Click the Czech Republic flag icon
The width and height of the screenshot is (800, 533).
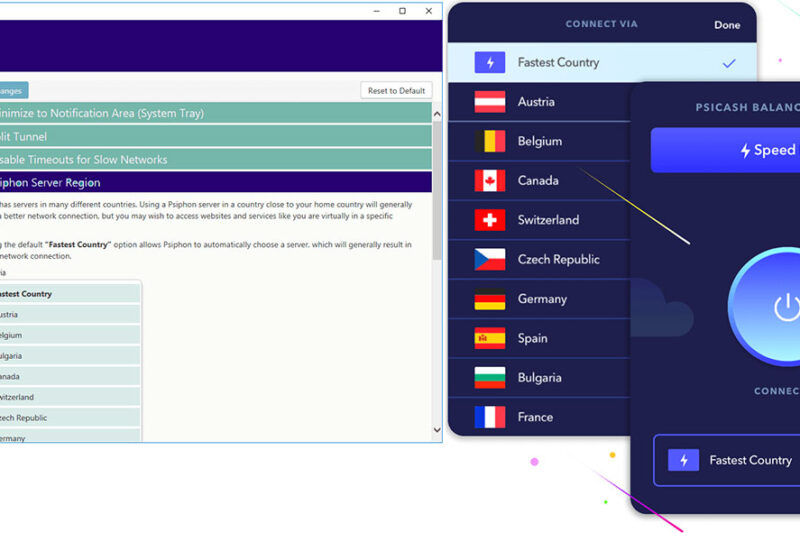489,259
